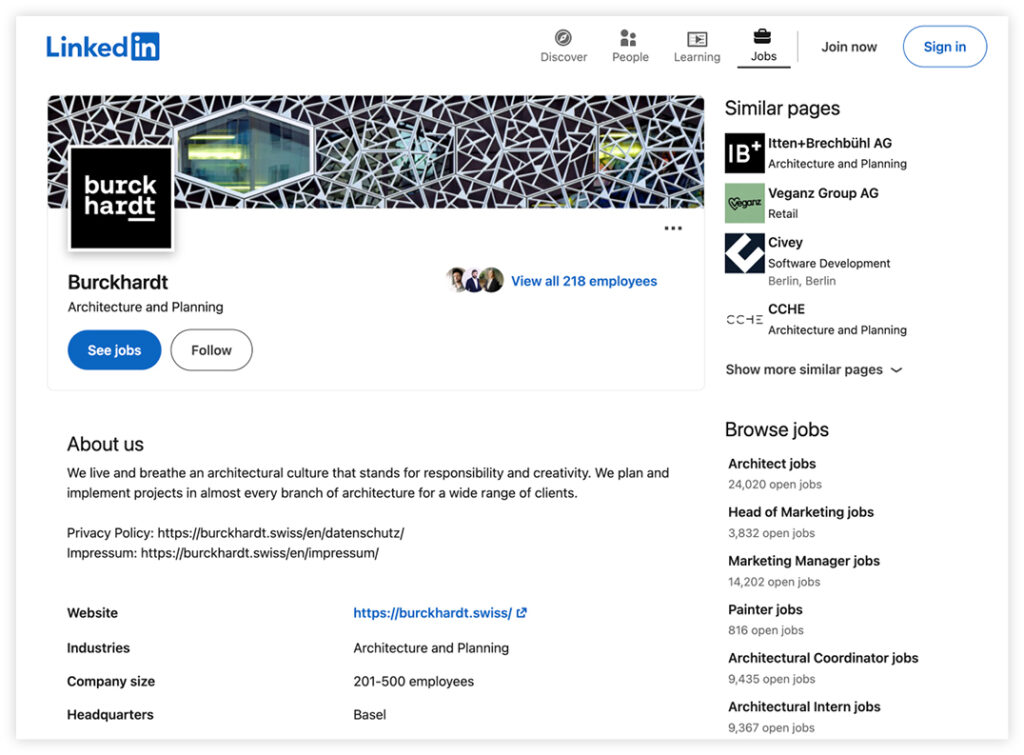Open the three-dot more options menu

pyautogui.click(x=673, y=229)
